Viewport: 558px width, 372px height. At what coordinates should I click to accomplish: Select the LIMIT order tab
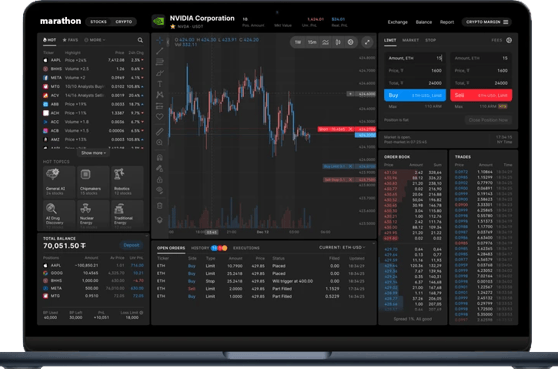click(390, 40)
